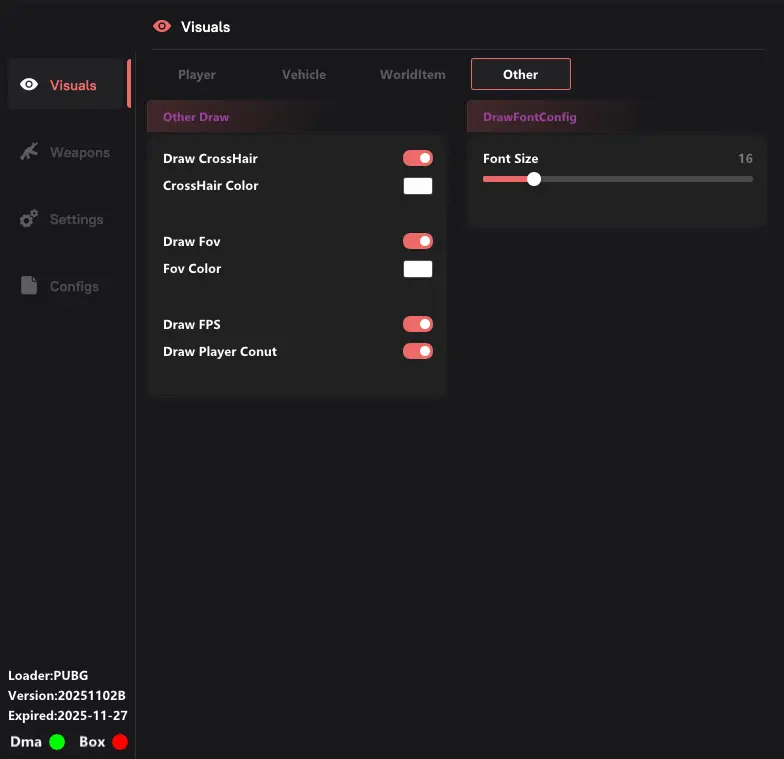784x759 pixels.
Task: Switch off Draw Player Conut
Action: pos(418,351)
